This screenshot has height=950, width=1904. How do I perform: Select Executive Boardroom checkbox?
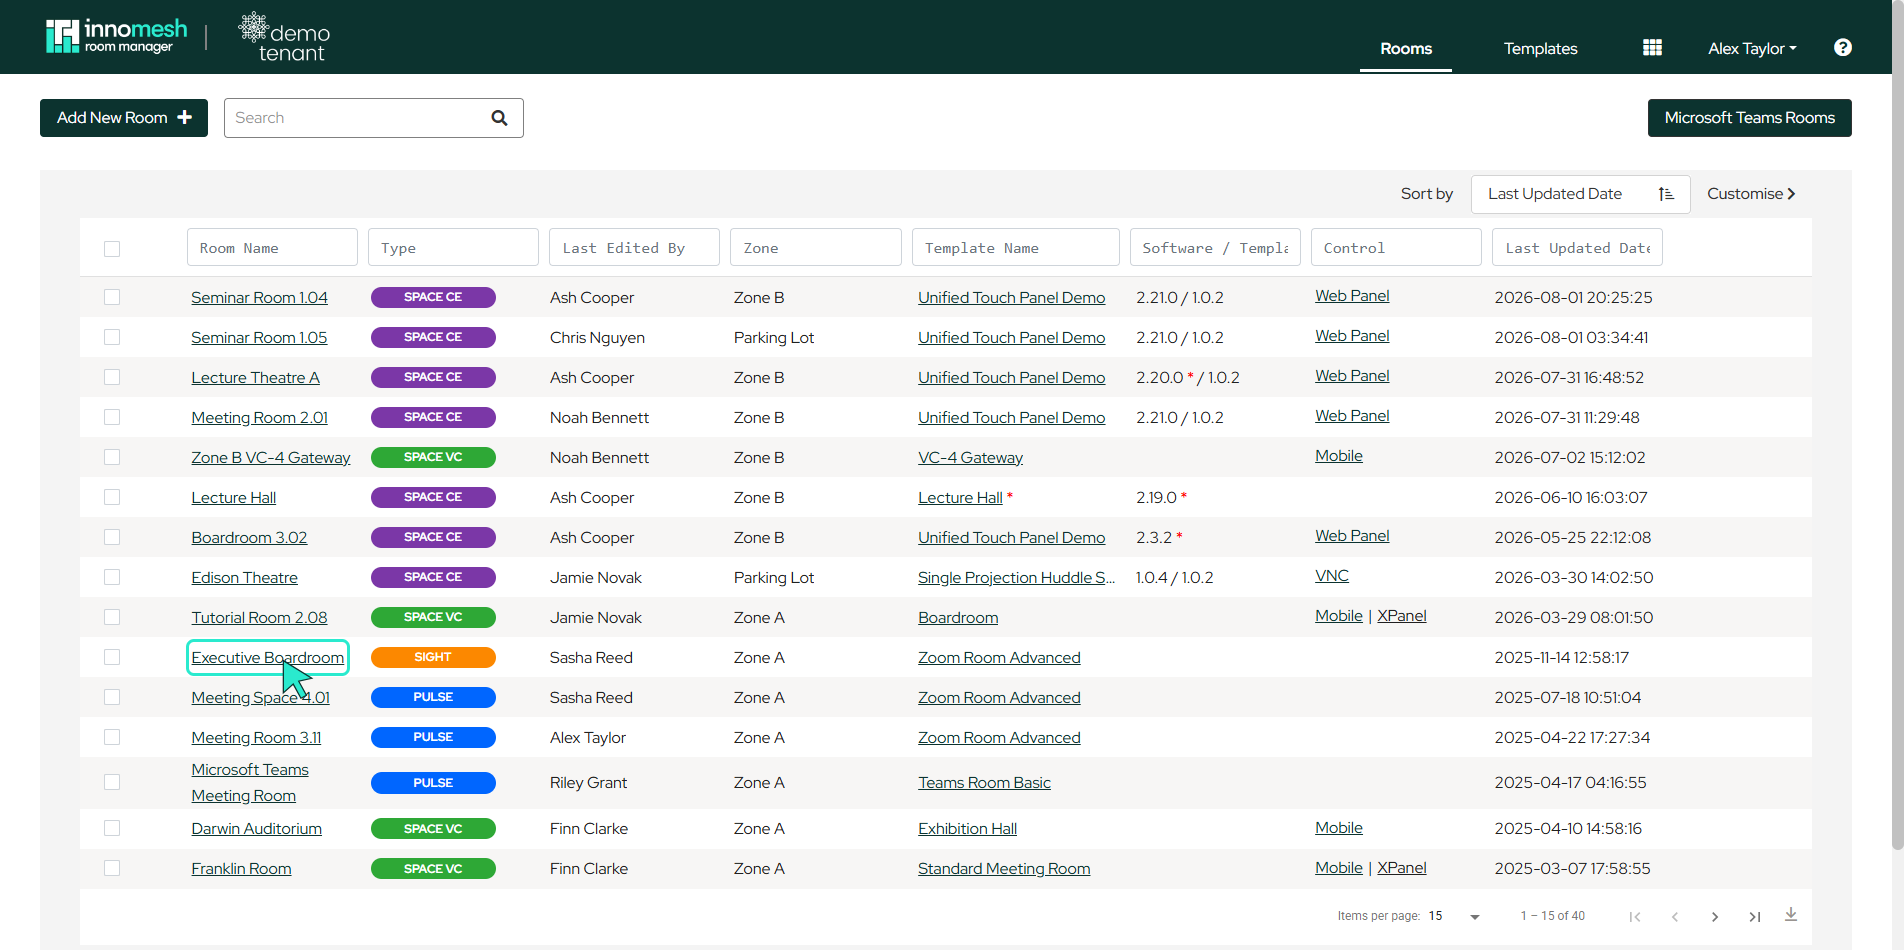click(x=112, y=657)
